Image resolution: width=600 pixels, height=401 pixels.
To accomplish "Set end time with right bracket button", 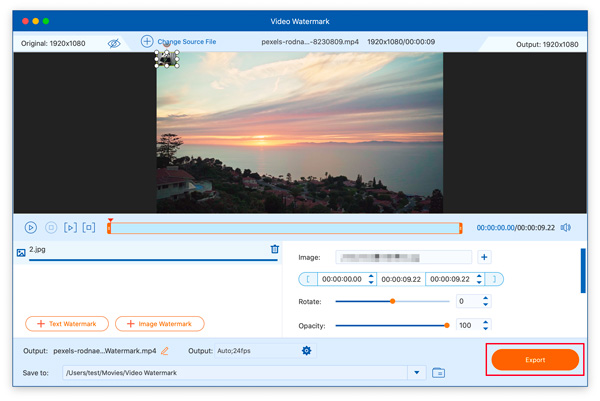I will coord(494,279).
